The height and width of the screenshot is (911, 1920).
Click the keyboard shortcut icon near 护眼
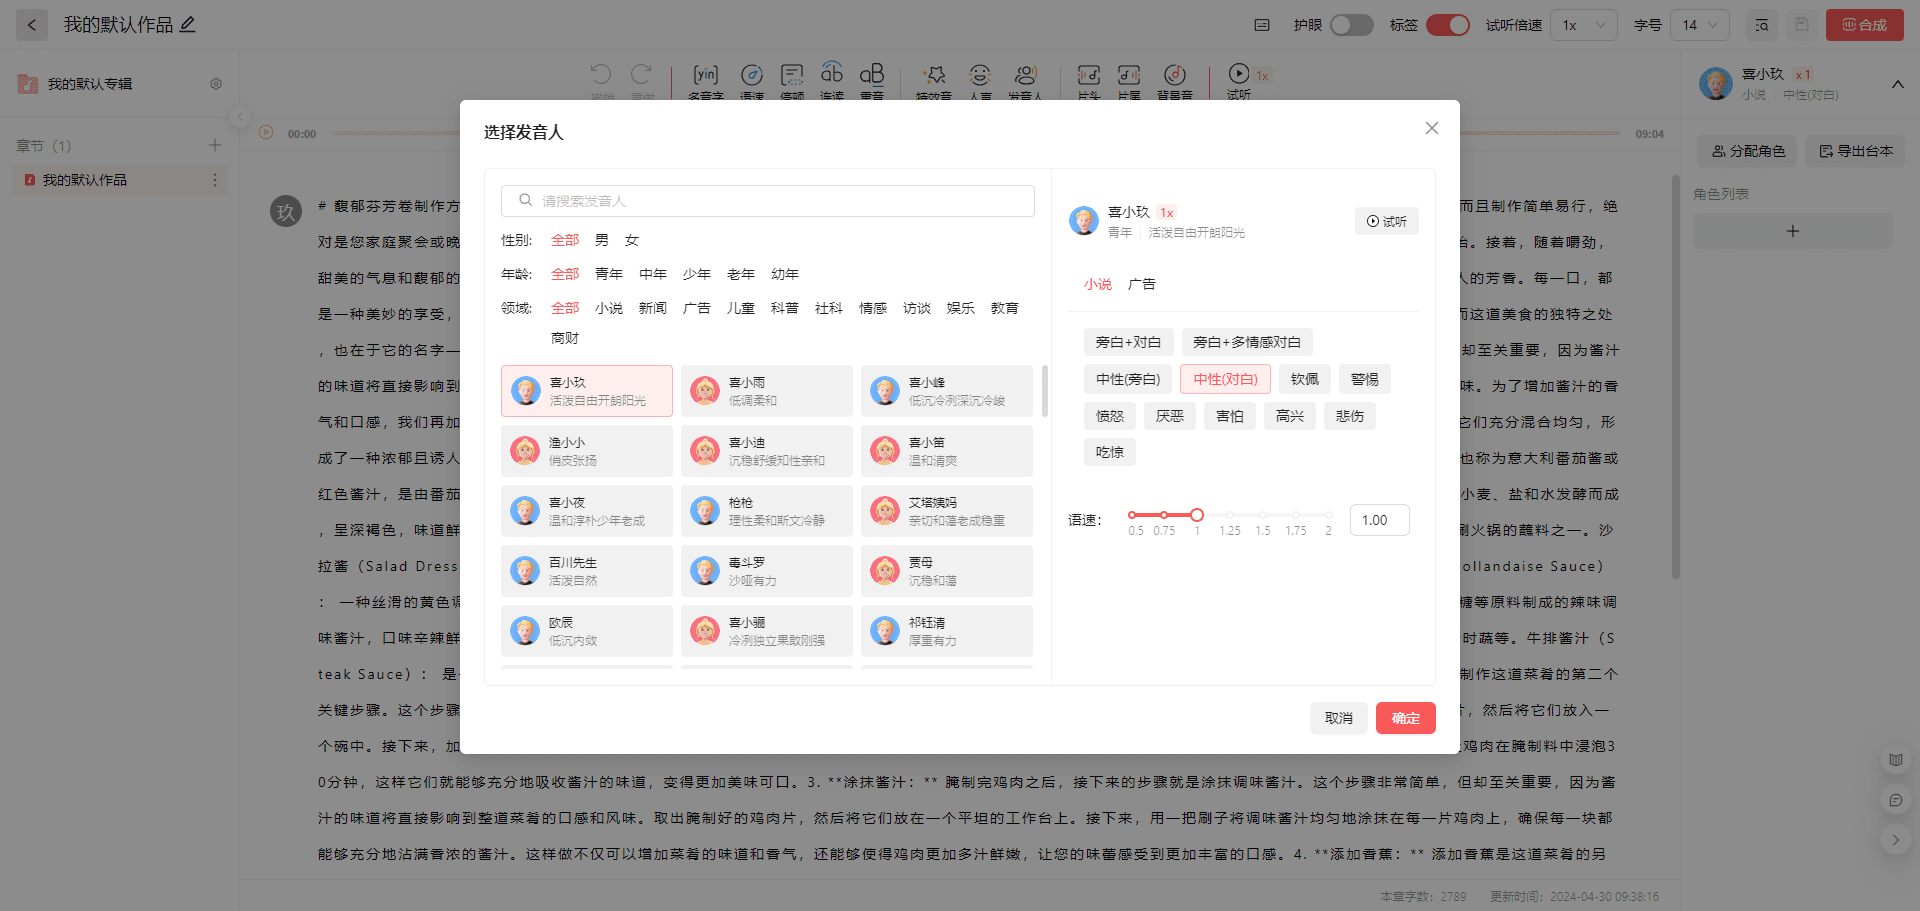coord(1262,25)
